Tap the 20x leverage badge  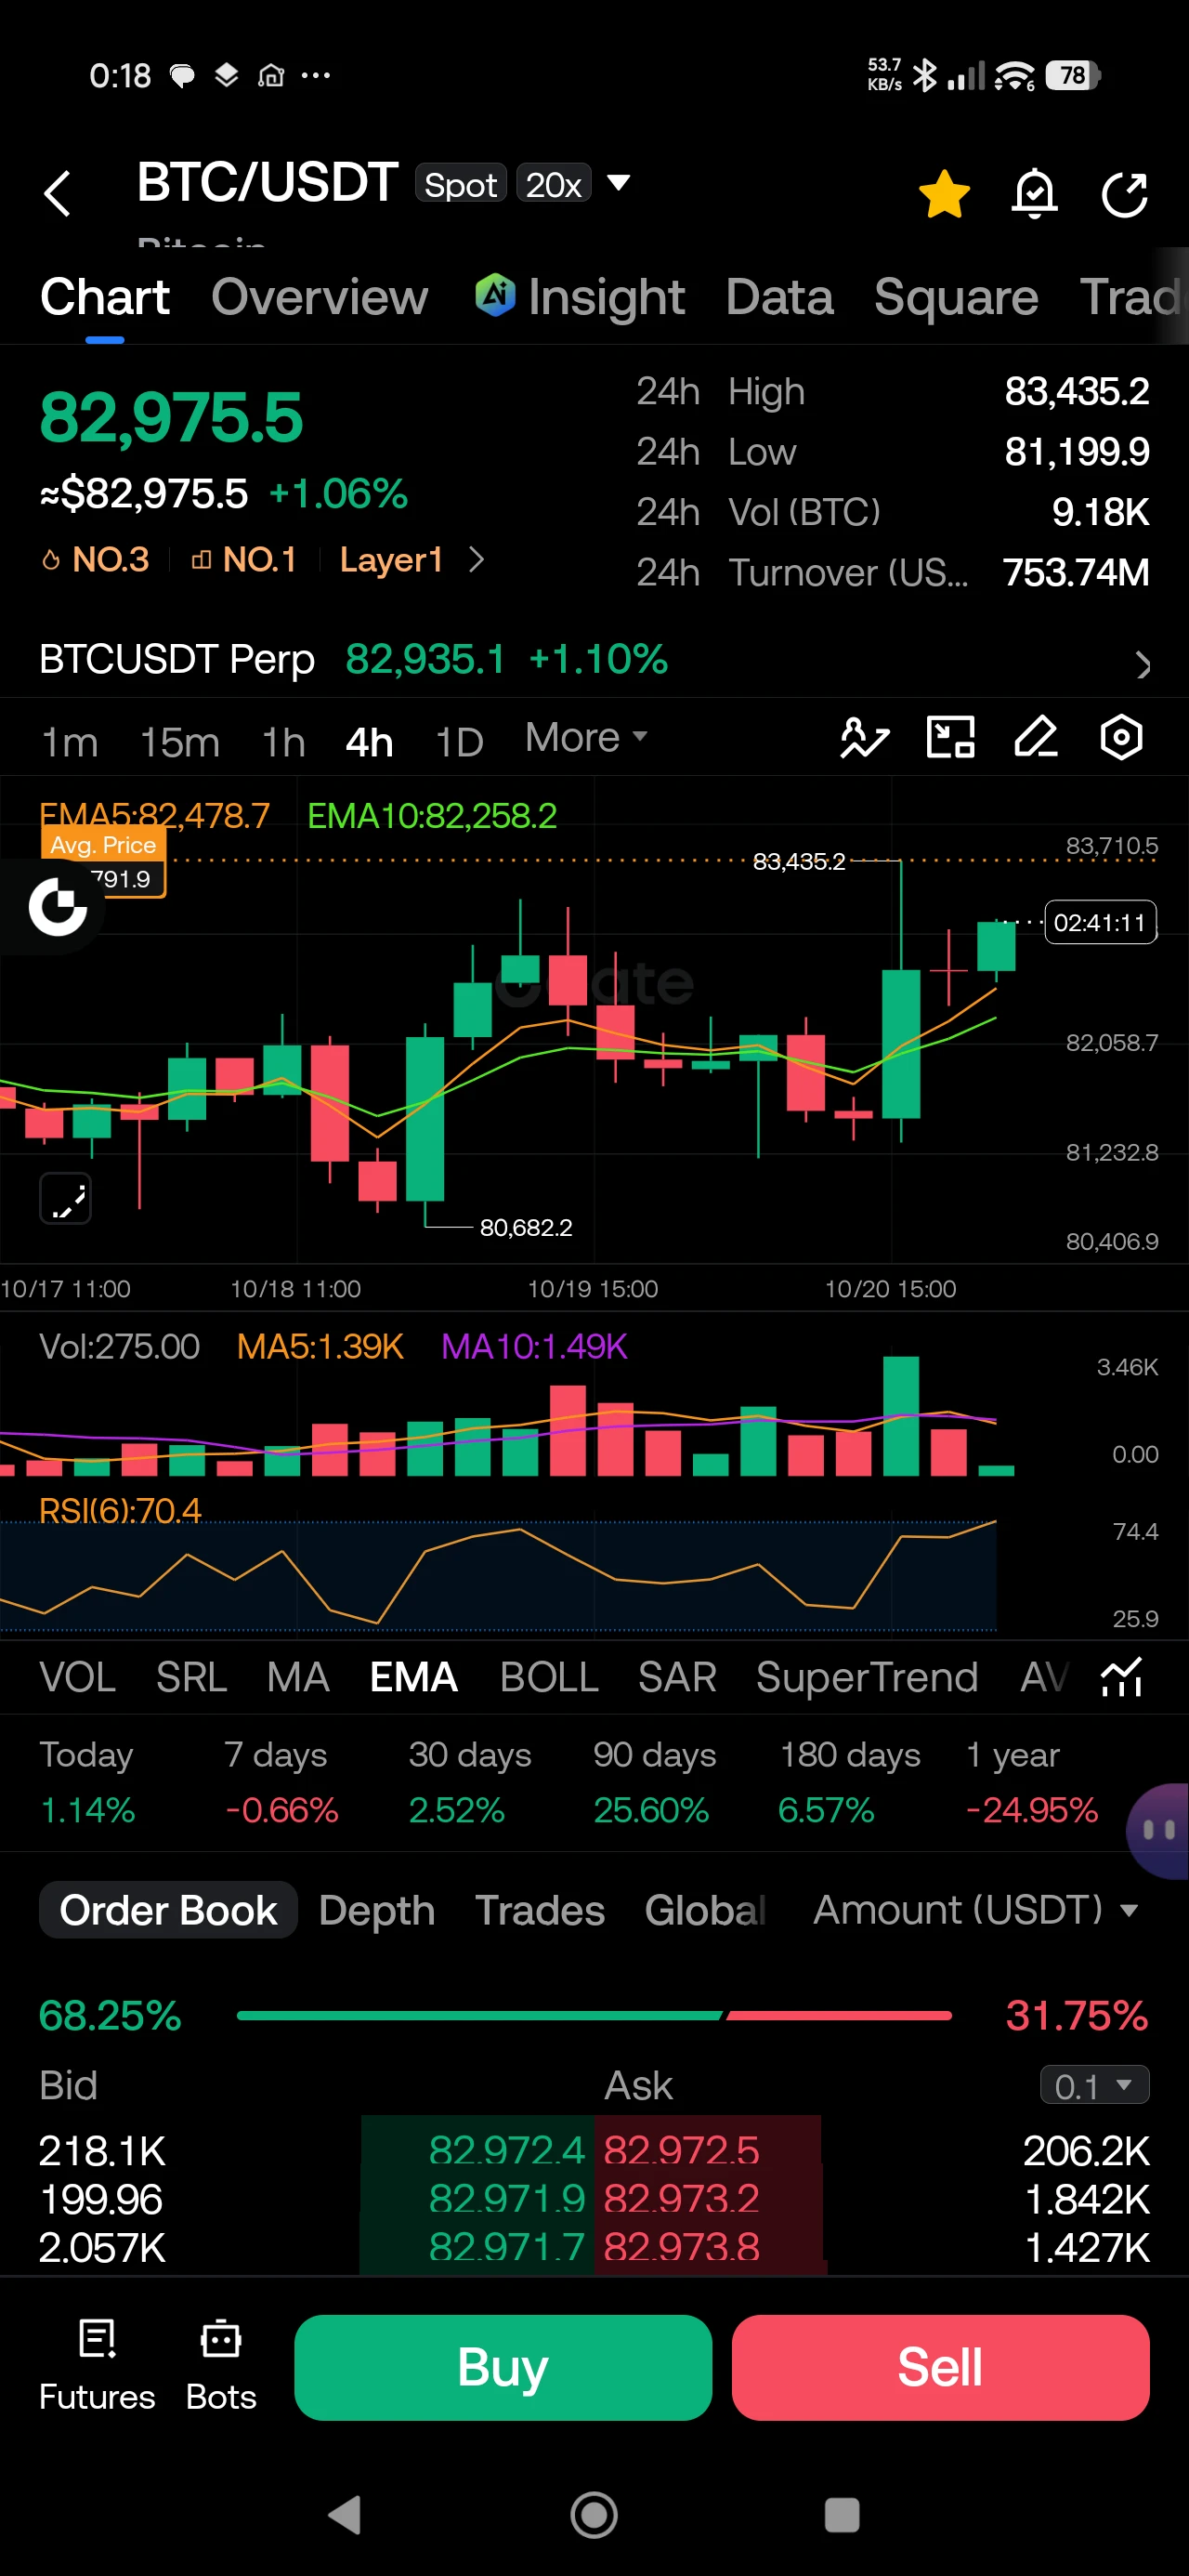click(554, 184)
